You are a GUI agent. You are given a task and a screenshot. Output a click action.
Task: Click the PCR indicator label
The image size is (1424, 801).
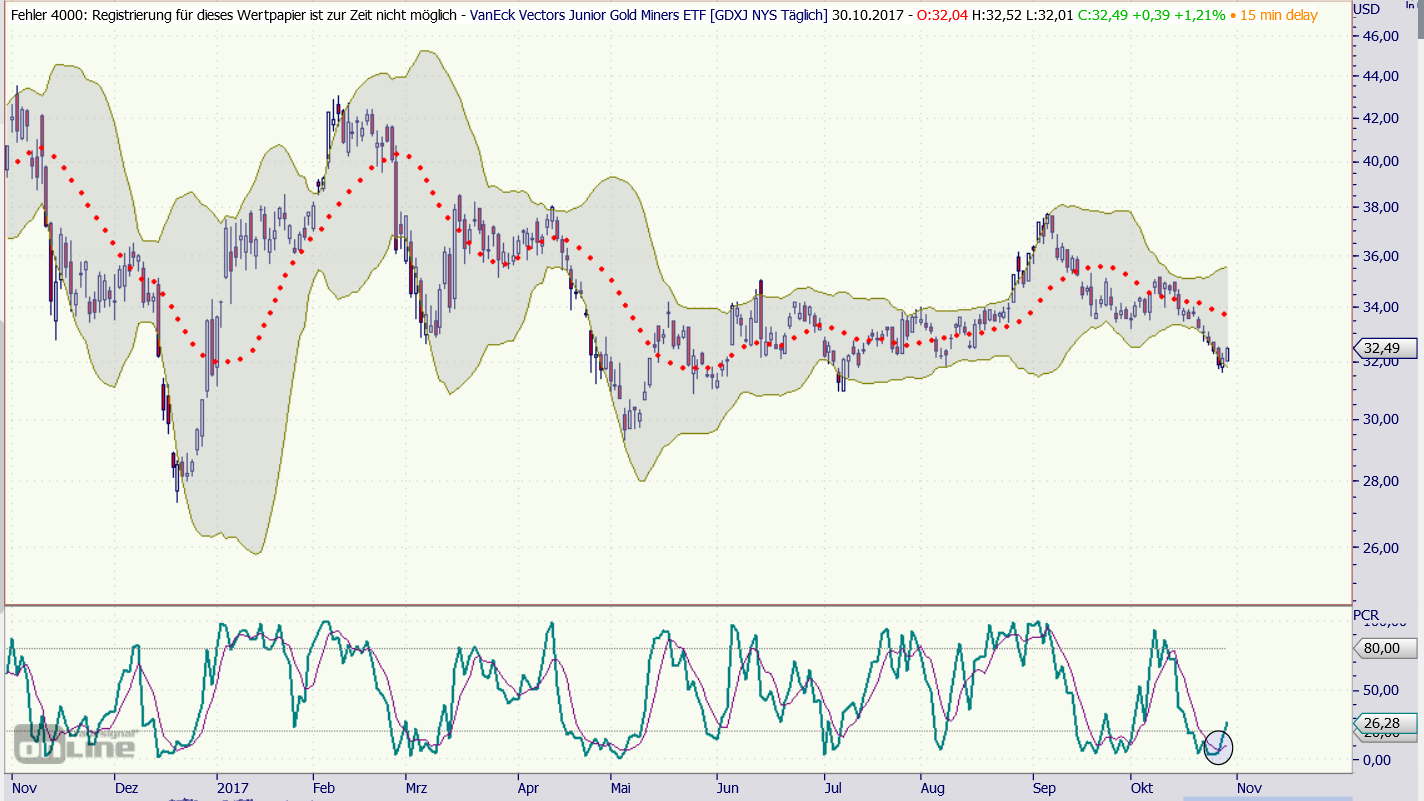pos(1366,614)
